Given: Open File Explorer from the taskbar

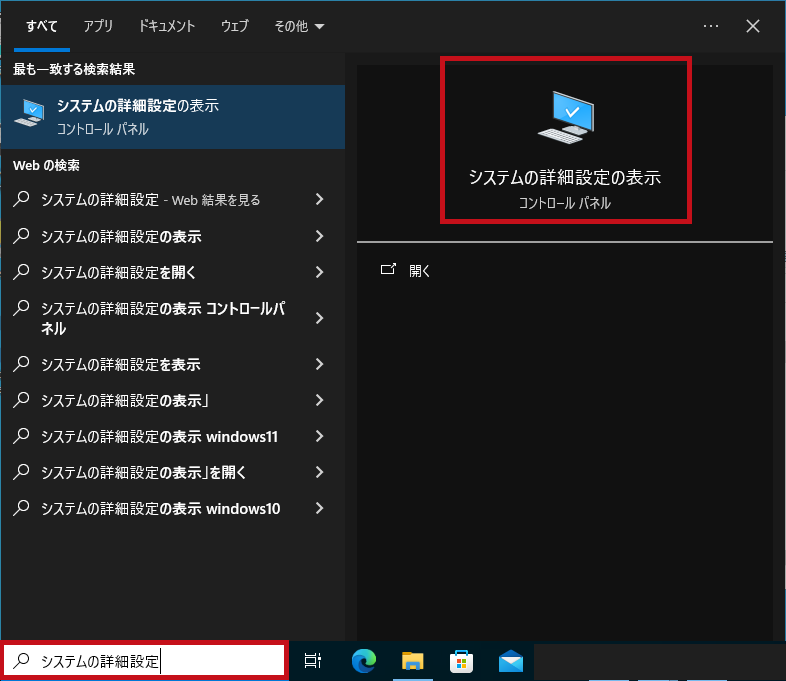Looking at the screenshot, I should click(413, 660).
